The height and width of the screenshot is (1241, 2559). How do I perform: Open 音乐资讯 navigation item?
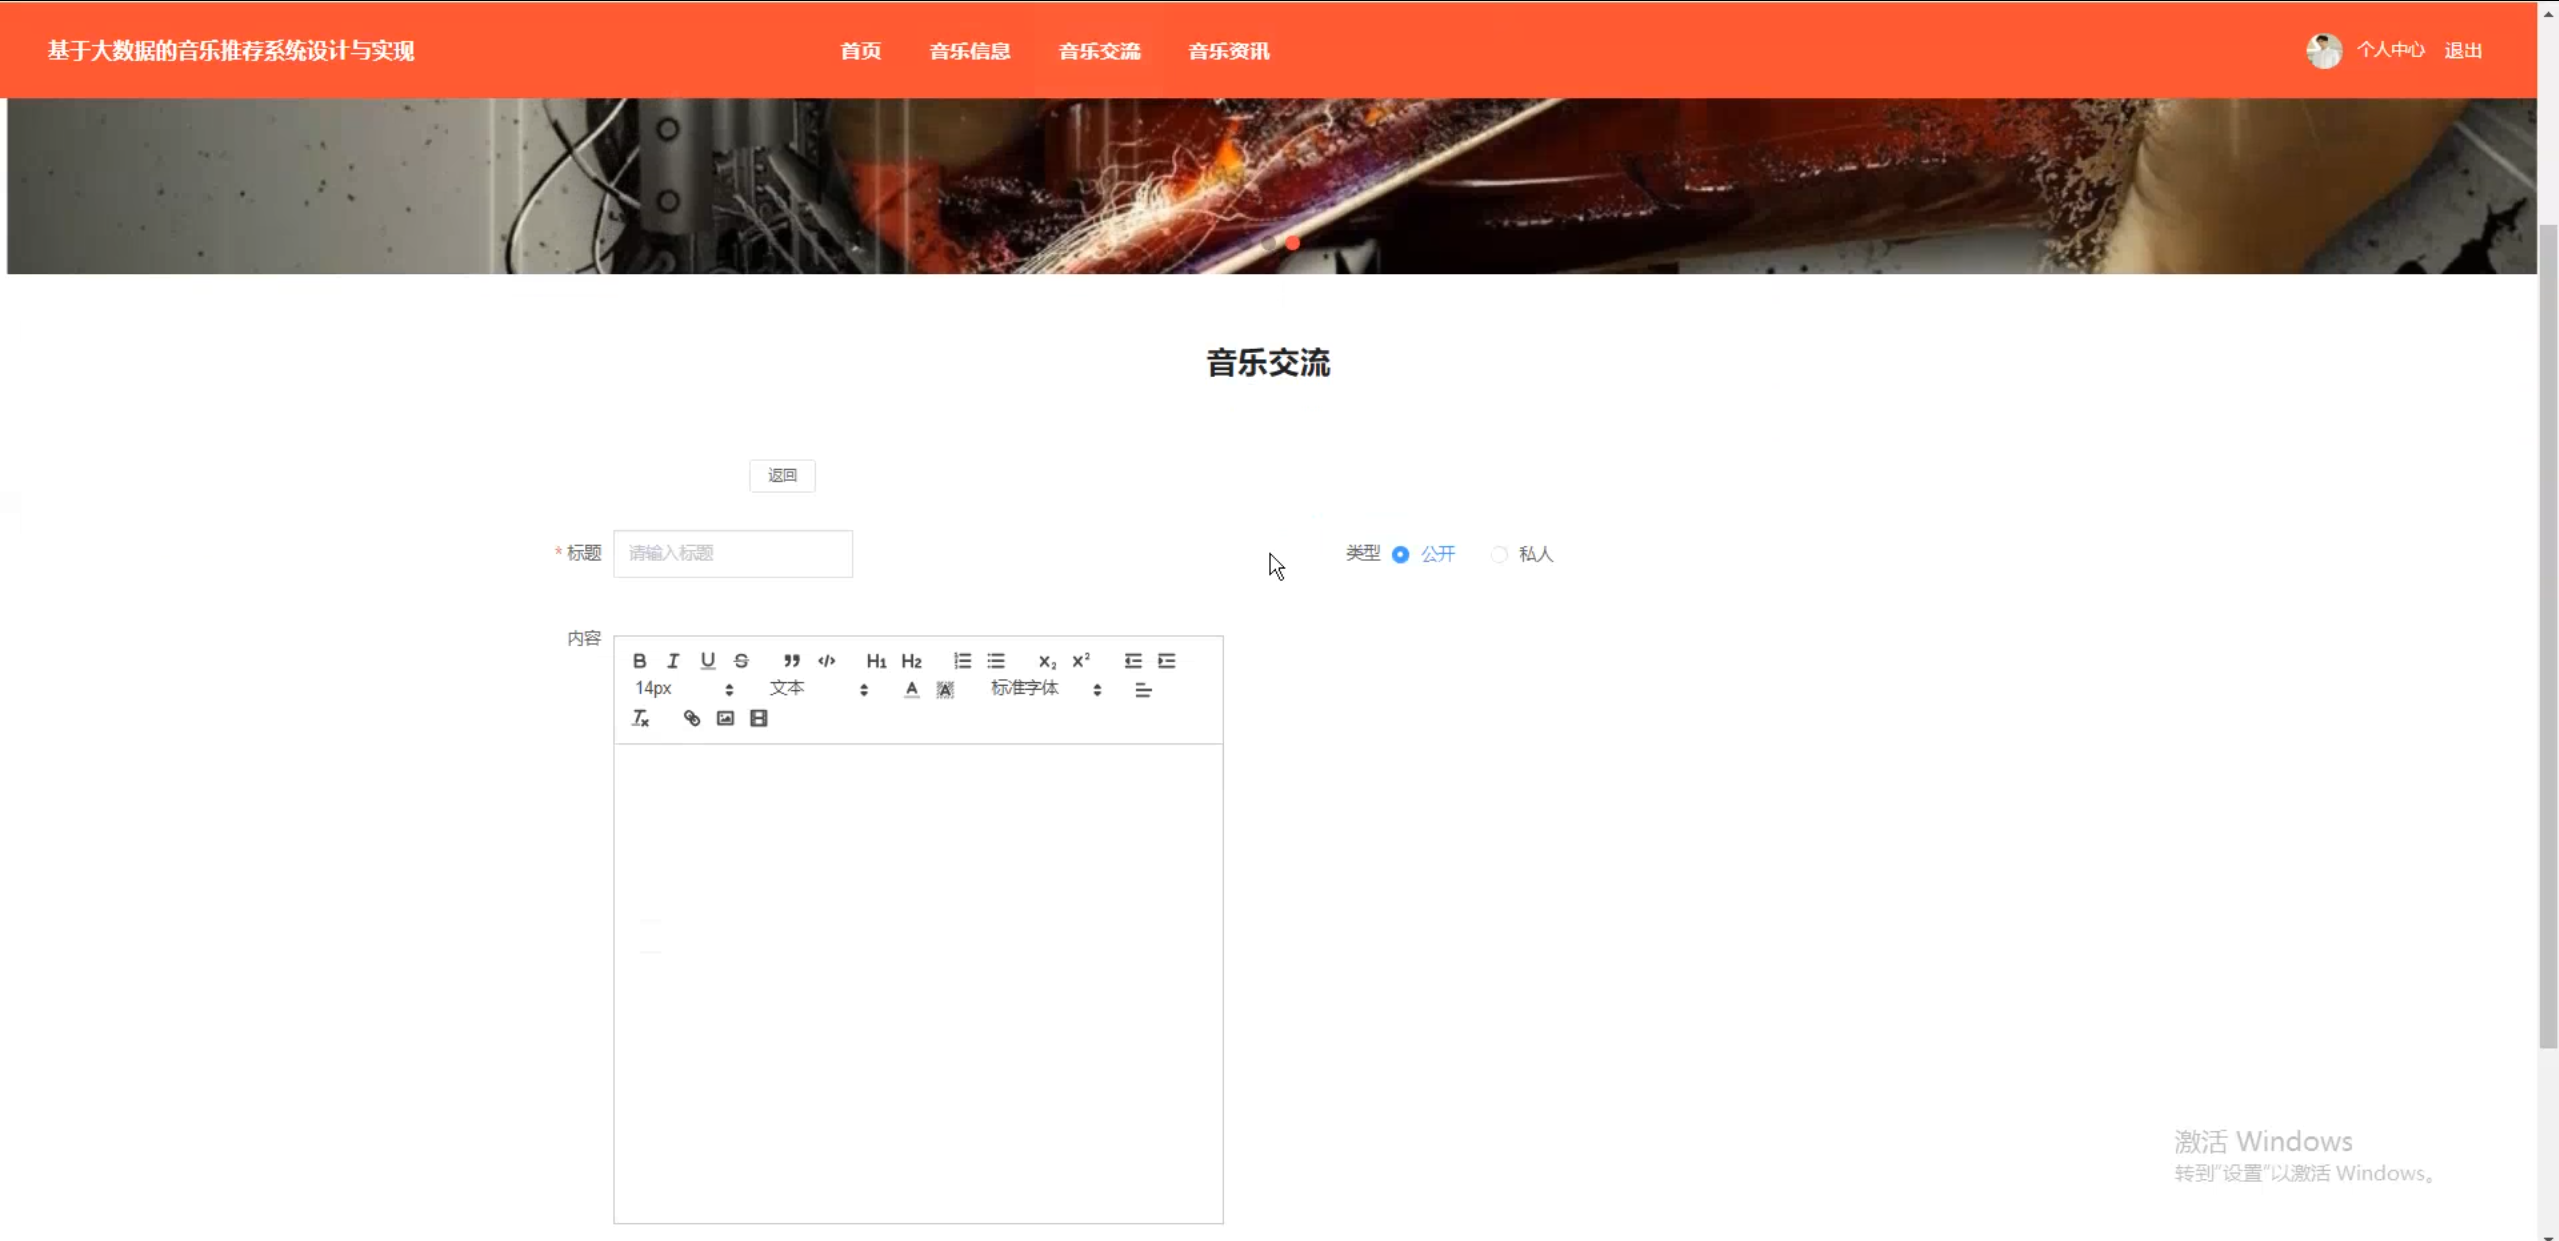pos(1228,51)
